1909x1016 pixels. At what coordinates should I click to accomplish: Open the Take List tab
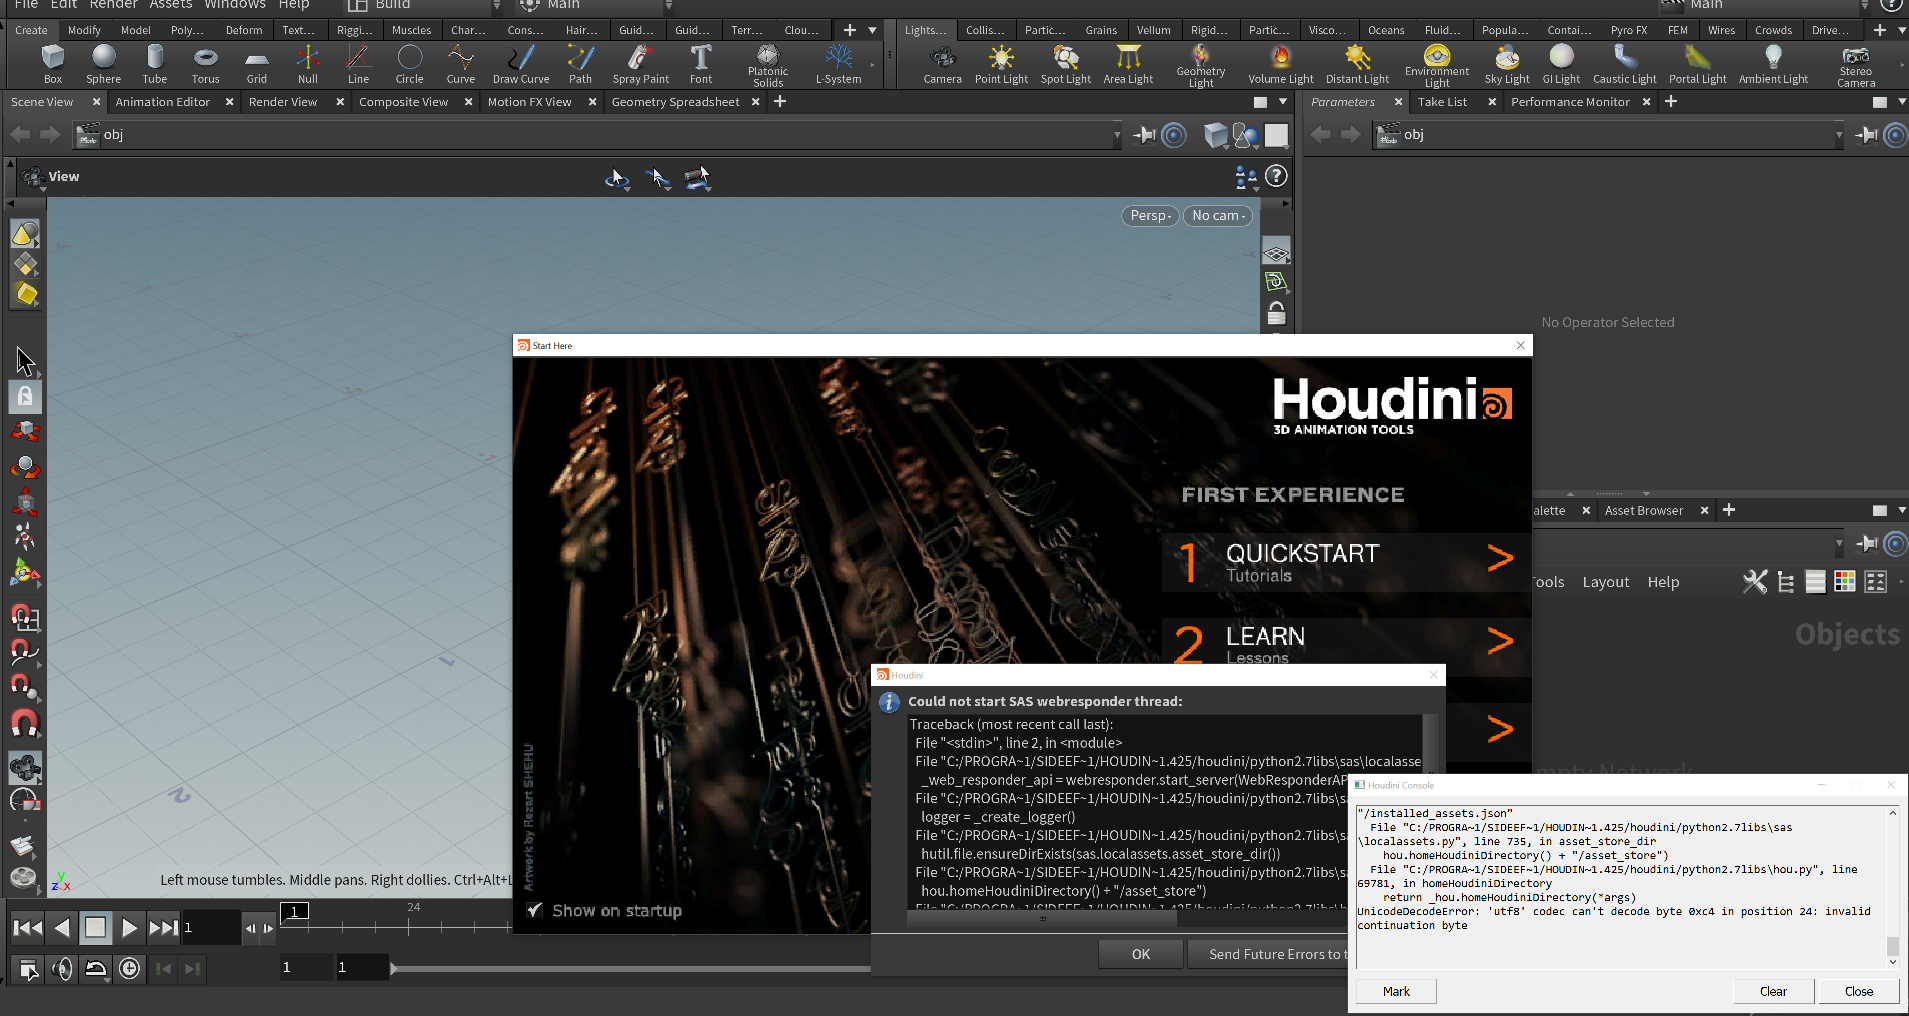(1442, 102)
